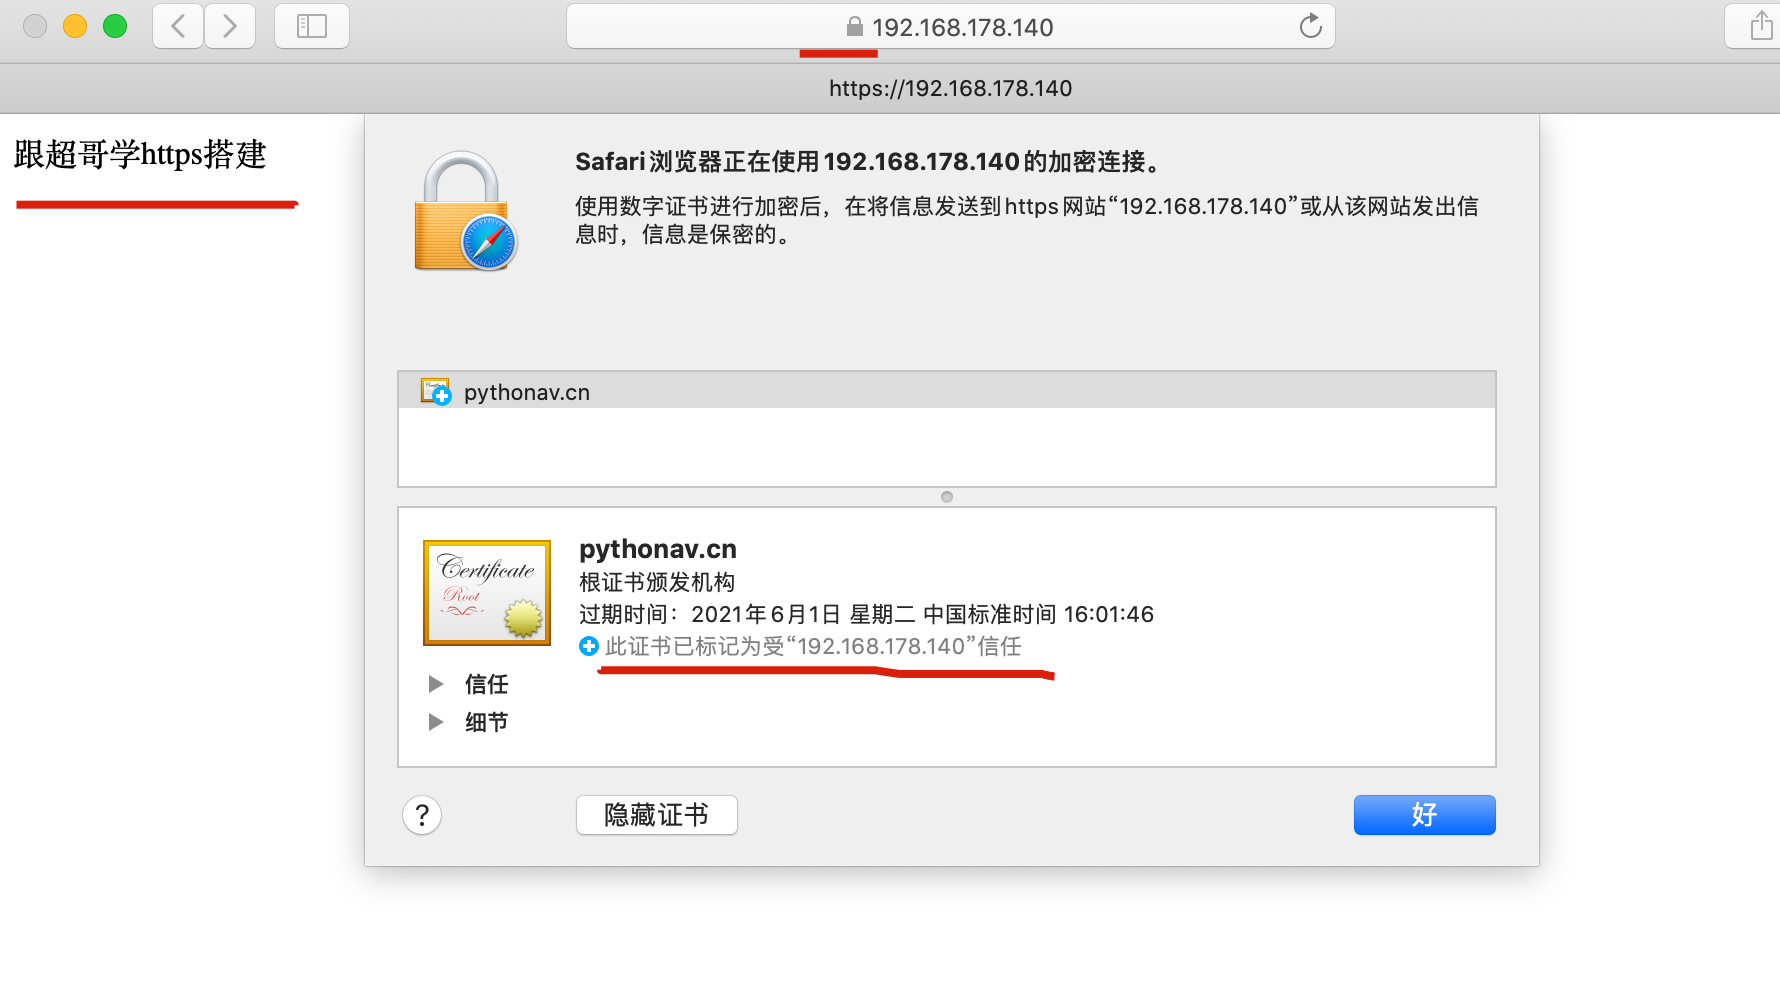Select the pythonav.cn row in certificate chain
Viewport: 1780px width, 1008px height.
946,391
